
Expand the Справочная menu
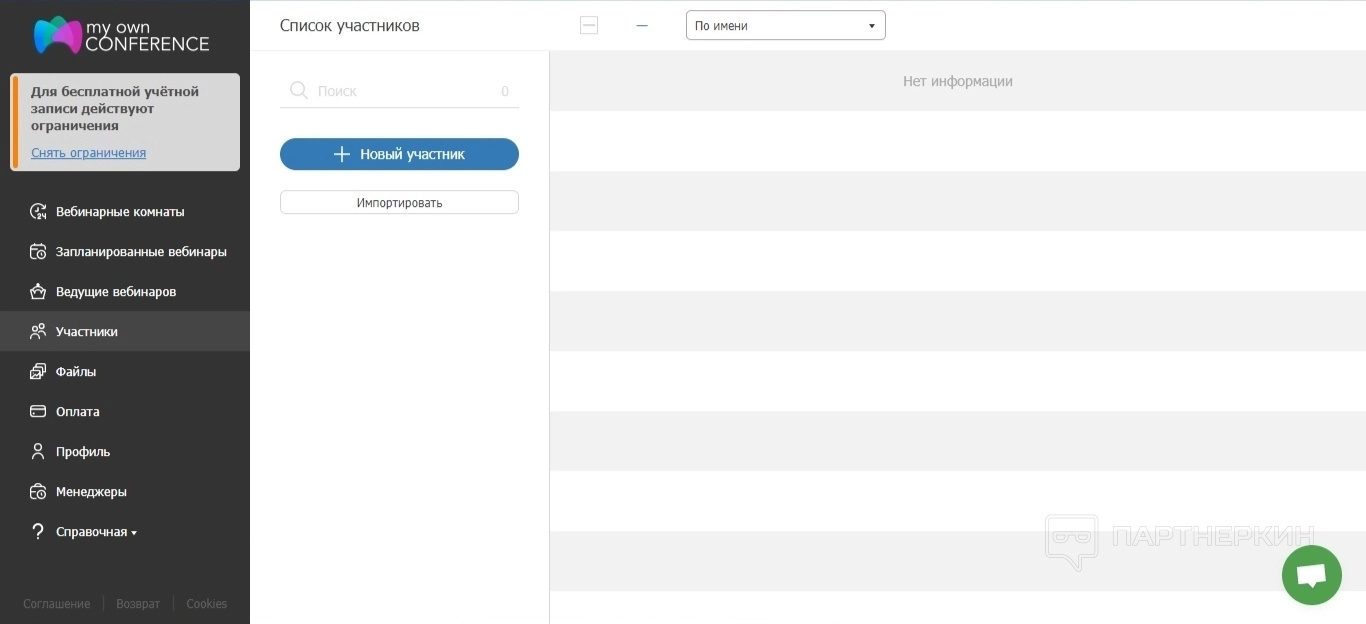coord(95,532)
